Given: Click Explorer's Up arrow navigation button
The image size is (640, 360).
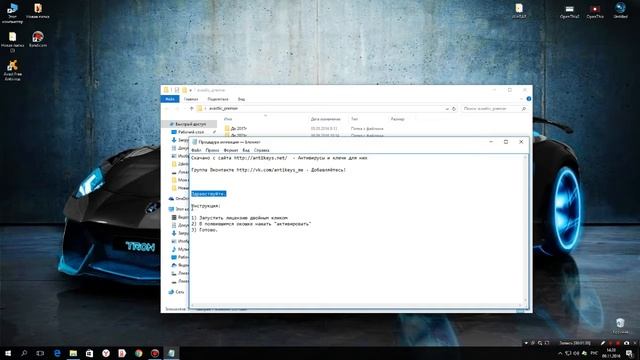Looking at the screenshot, I should point(191,109).
